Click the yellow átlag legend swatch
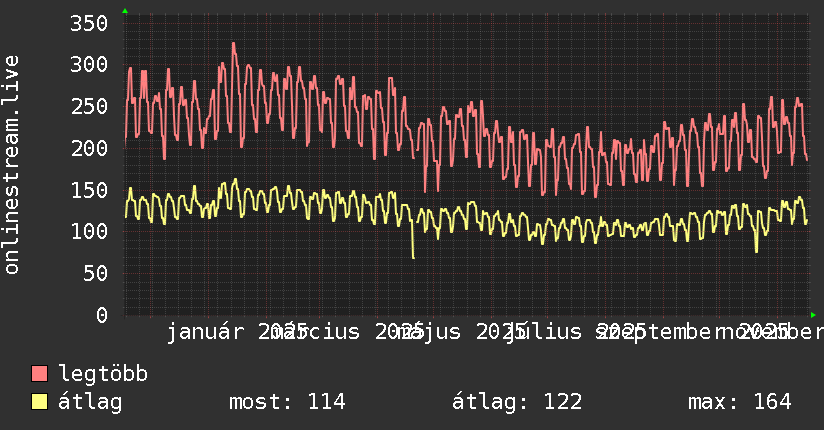The width and height of the screenshot is (824, 430). [x=40, y=402]
